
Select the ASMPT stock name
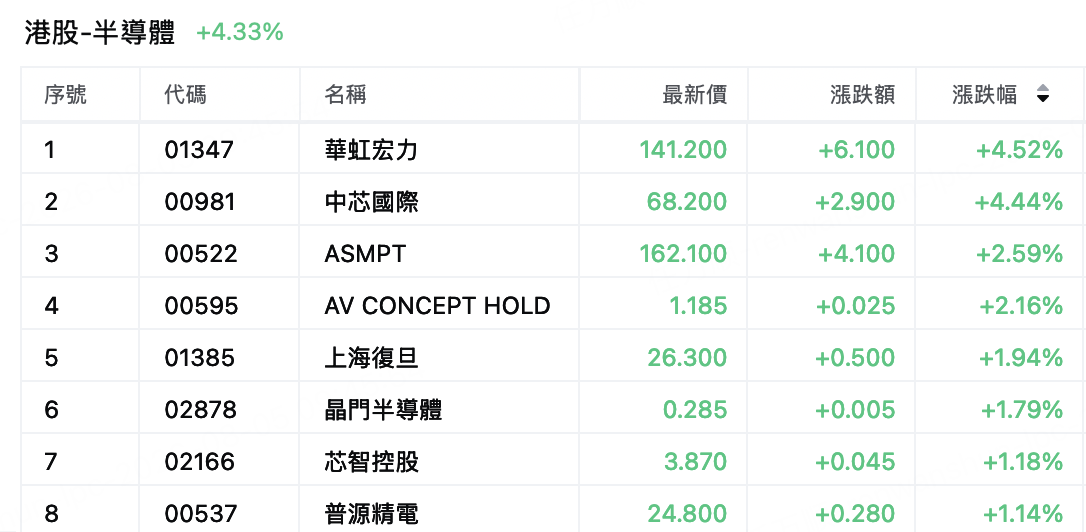365,254
